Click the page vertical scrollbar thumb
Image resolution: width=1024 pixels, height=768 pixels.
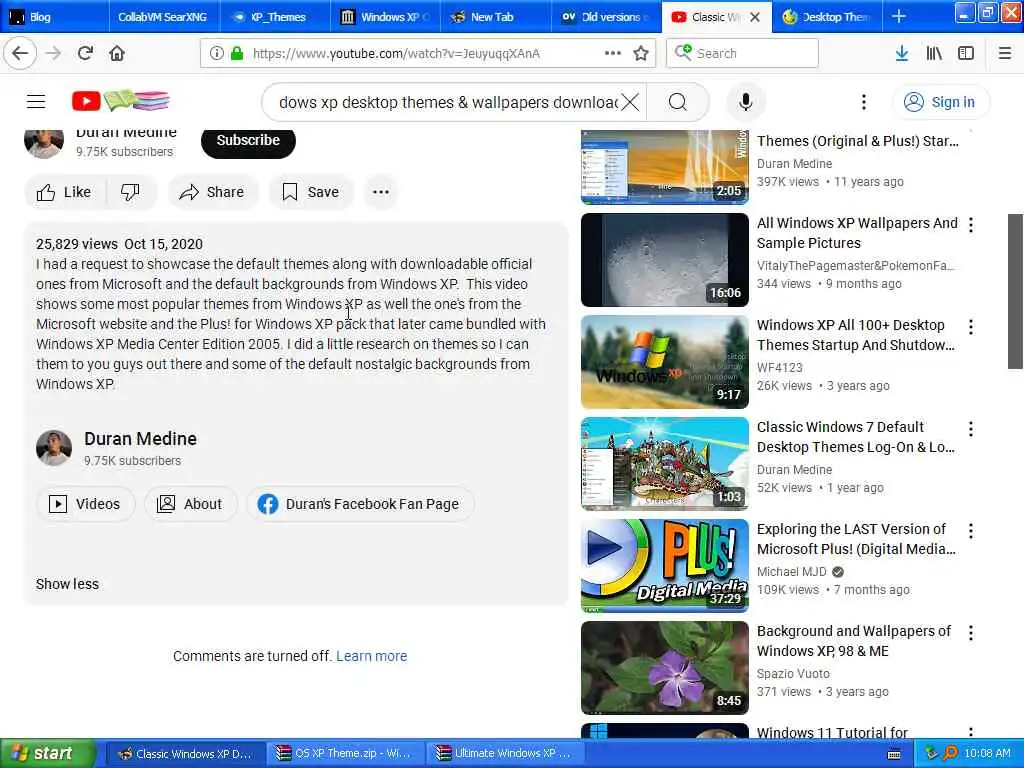tap(1016, 291)
